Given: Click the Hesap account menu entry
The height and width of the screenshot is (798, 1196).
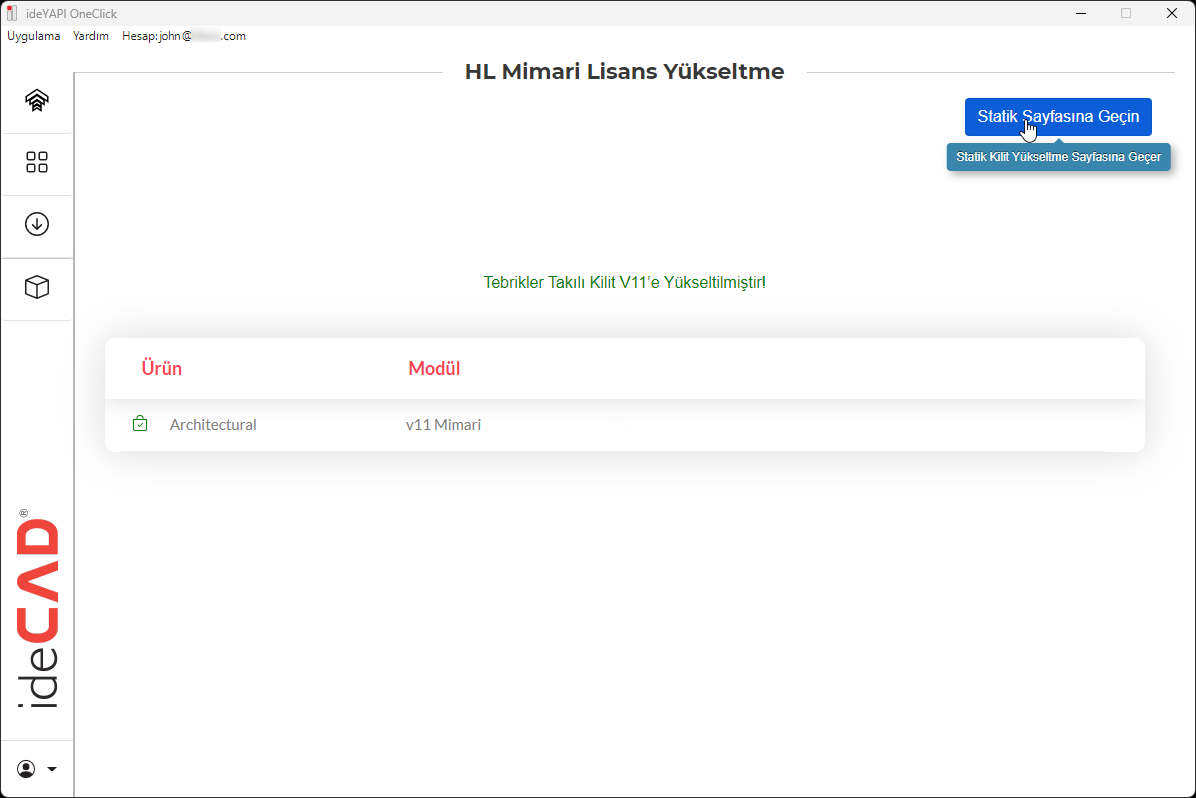Looking at the screenshot, I should [x=184, y=36].
